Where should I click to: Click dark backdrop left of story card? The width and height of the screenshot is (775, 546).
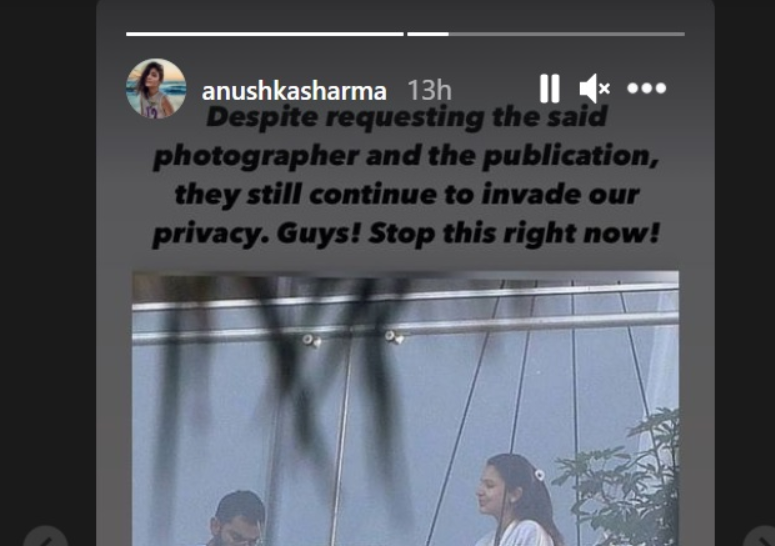(x=48, y=247)
